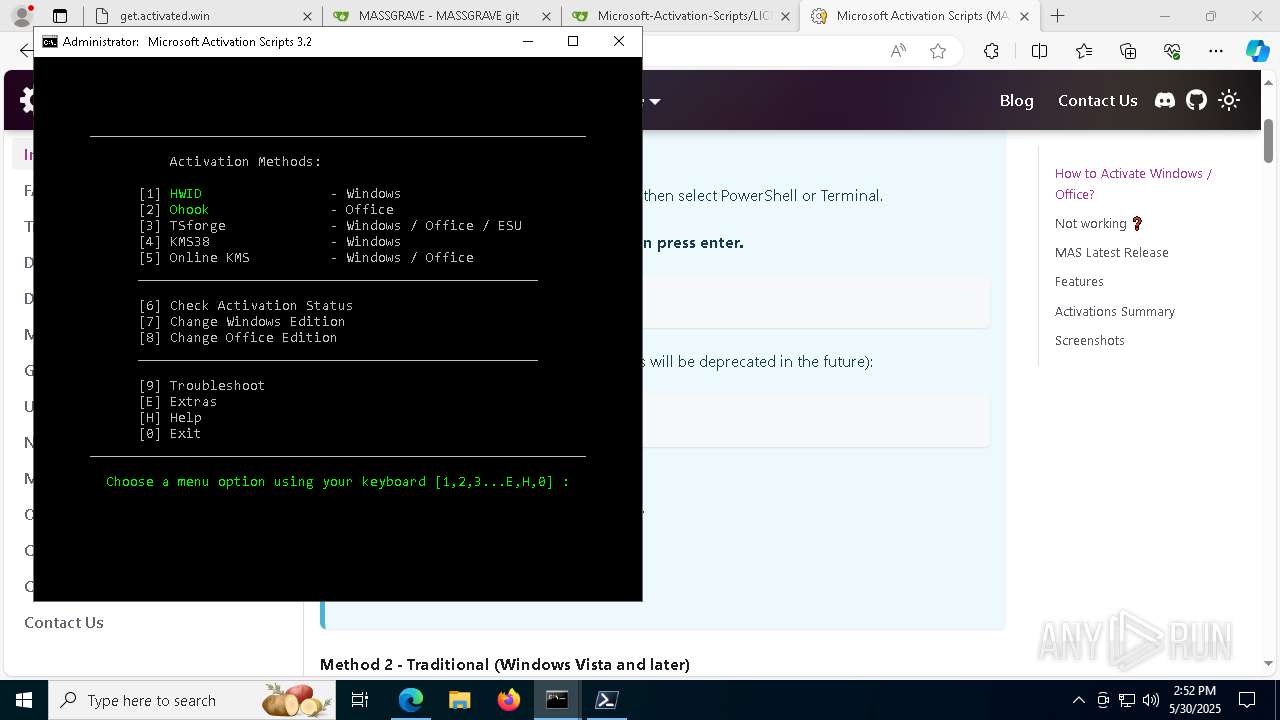
Task: Open Edge Favorites list icon
Action: (x=1084, y=51)
